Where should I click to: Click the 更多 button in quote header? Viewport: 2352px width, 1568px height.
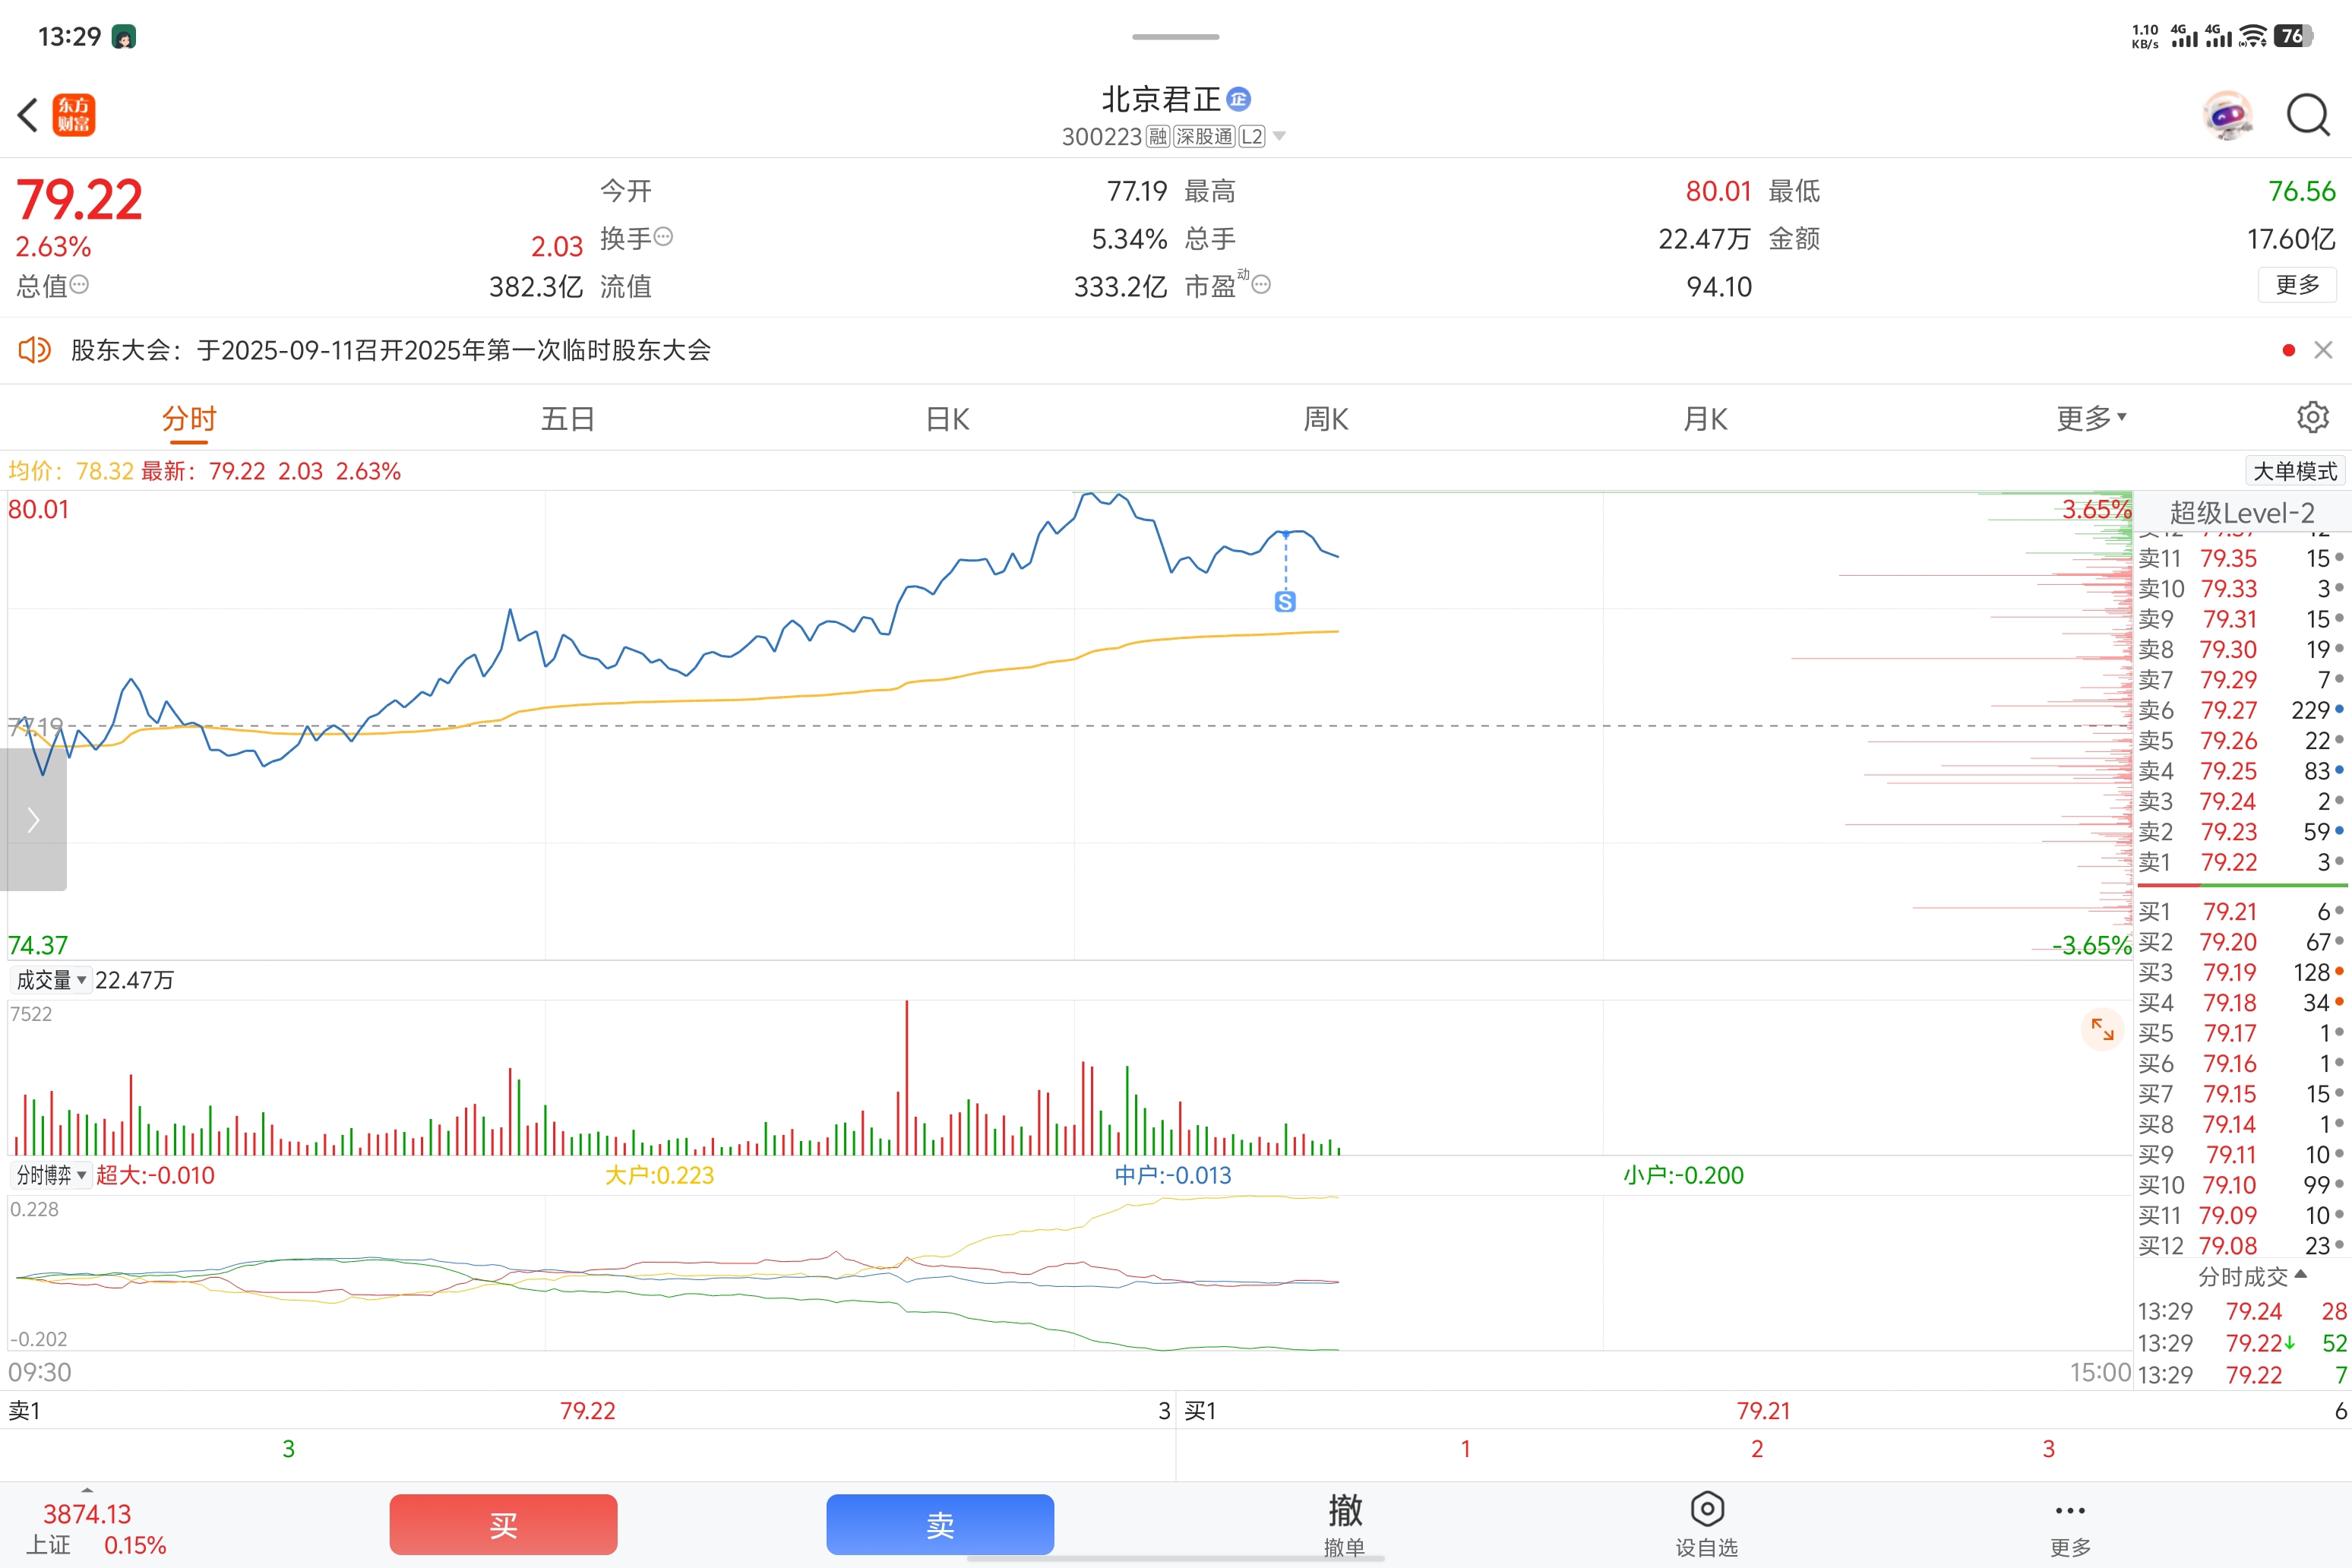point(2297,285)
